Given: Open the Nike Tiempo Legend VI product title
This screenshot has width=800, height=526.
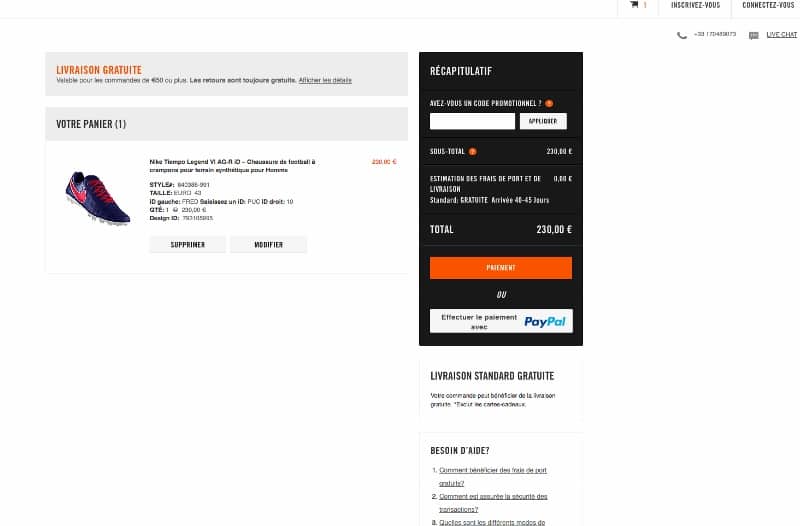Looking at the screenshot, I should click(232, 166).
